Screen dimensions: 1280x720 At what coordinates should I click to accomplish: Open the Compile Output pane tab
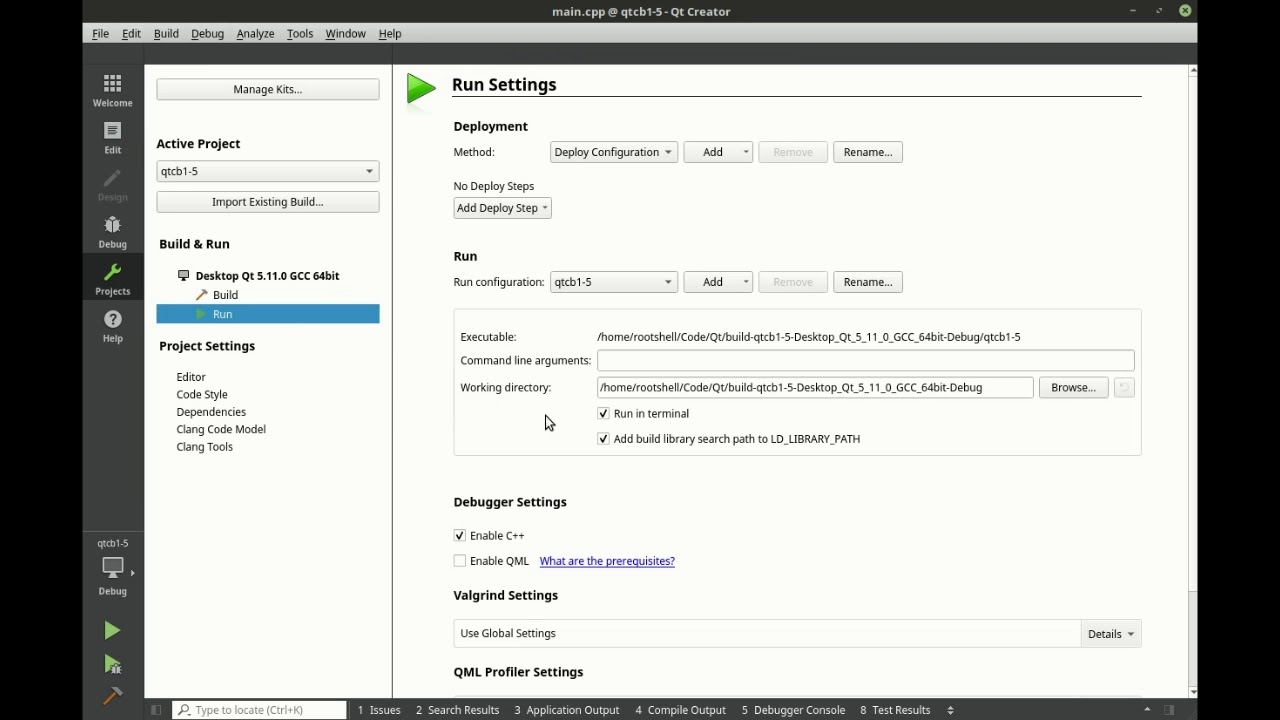(680, 710)
